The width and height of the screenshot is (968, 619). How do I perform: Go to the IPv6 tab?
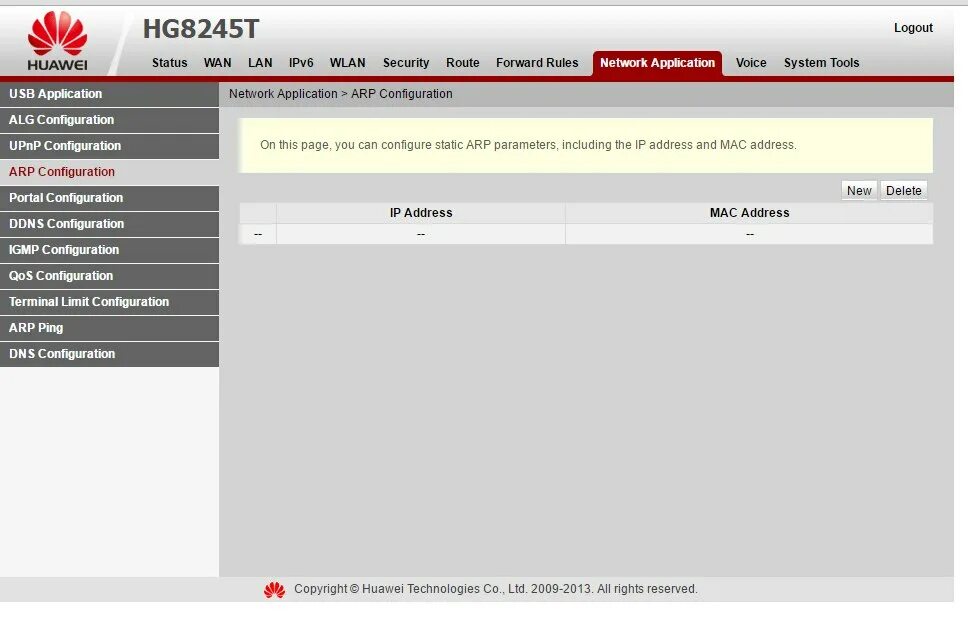click(301, 63)
